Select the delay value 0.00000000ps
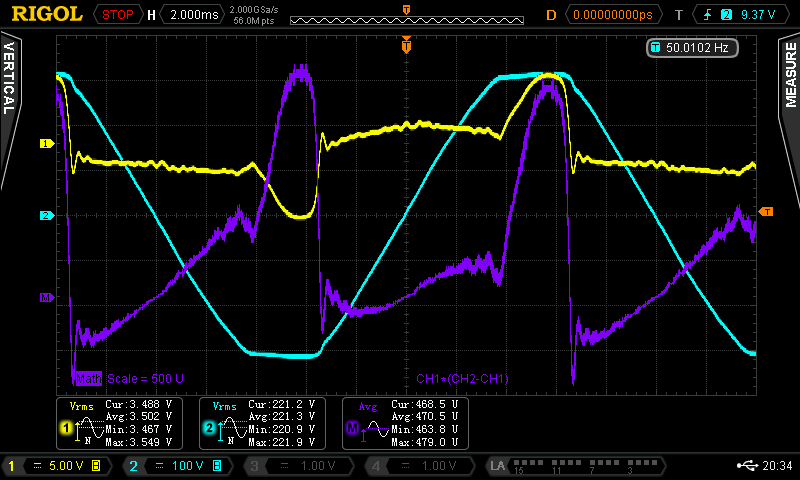This screenshot has height=480, width=800. [613, 15]
